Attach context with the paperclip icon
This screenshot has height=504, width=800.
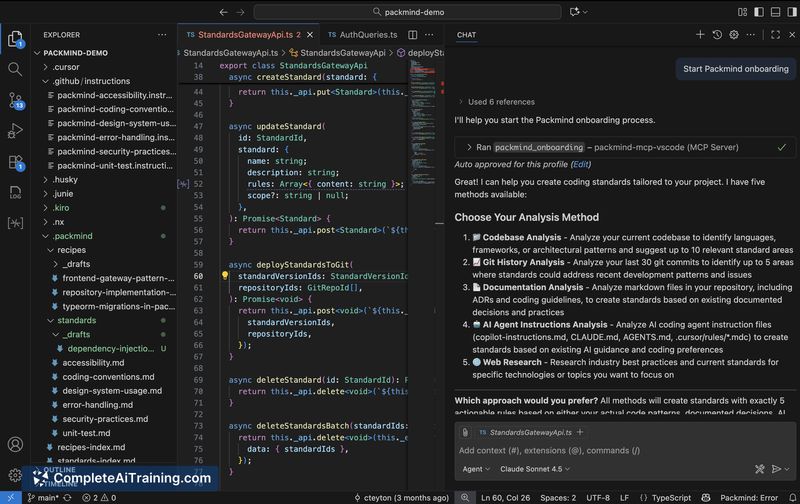pos(465,432)
